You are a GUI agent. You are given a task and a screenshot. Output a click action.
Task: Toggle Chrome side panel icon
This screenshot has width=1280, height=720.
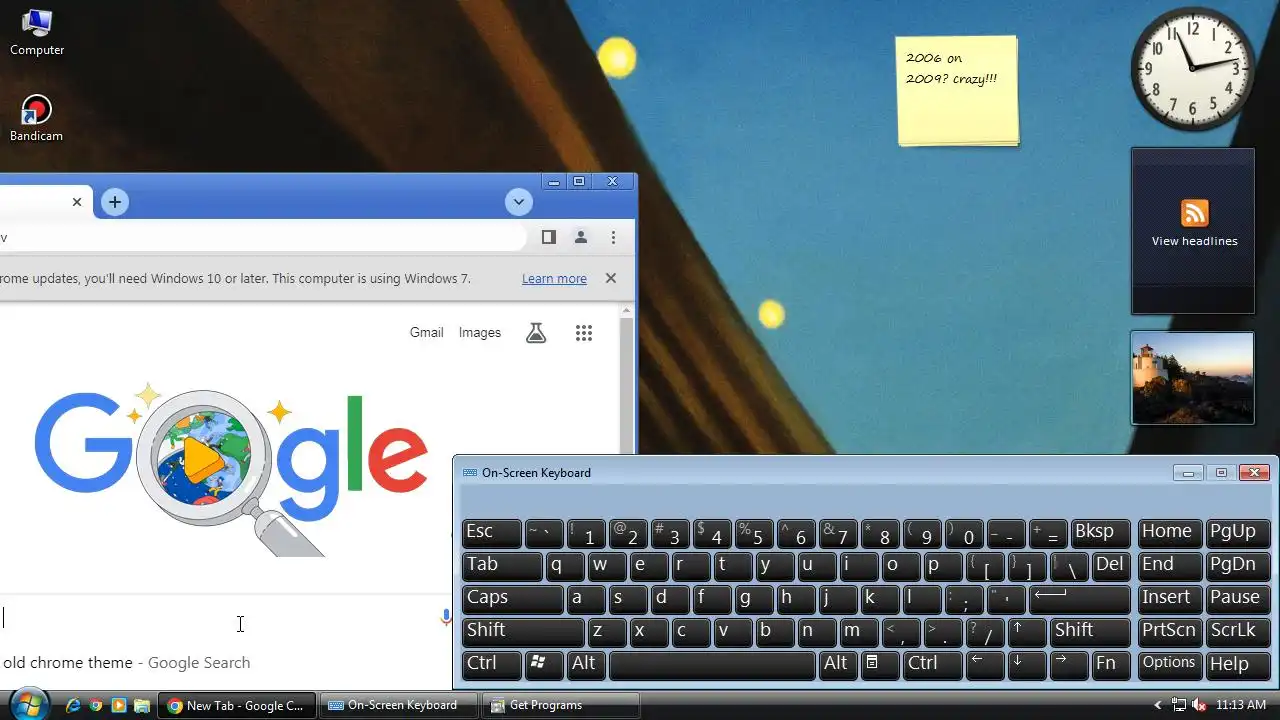coord(548,237)
